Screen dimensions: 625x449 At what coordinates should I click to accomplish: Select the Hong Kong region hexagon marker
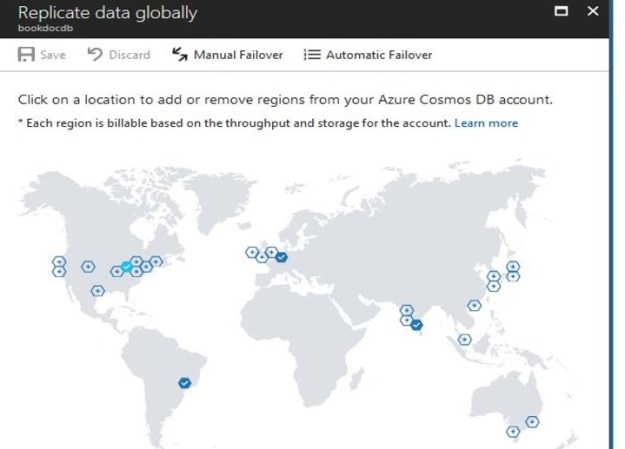tap(474, 306)
